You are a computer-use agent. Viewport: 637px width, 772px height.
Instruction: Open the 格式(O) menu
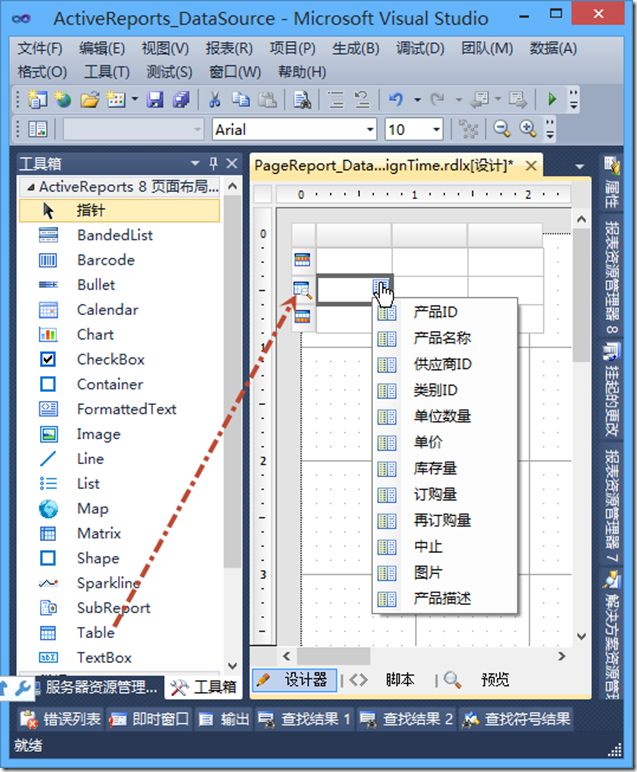(42, 72)
